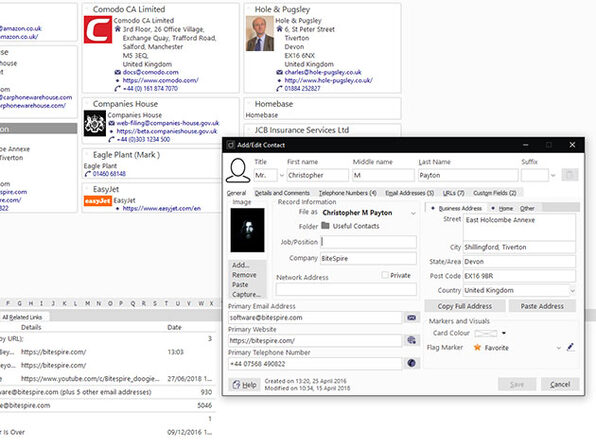Select the Homebase contact card

322,109
